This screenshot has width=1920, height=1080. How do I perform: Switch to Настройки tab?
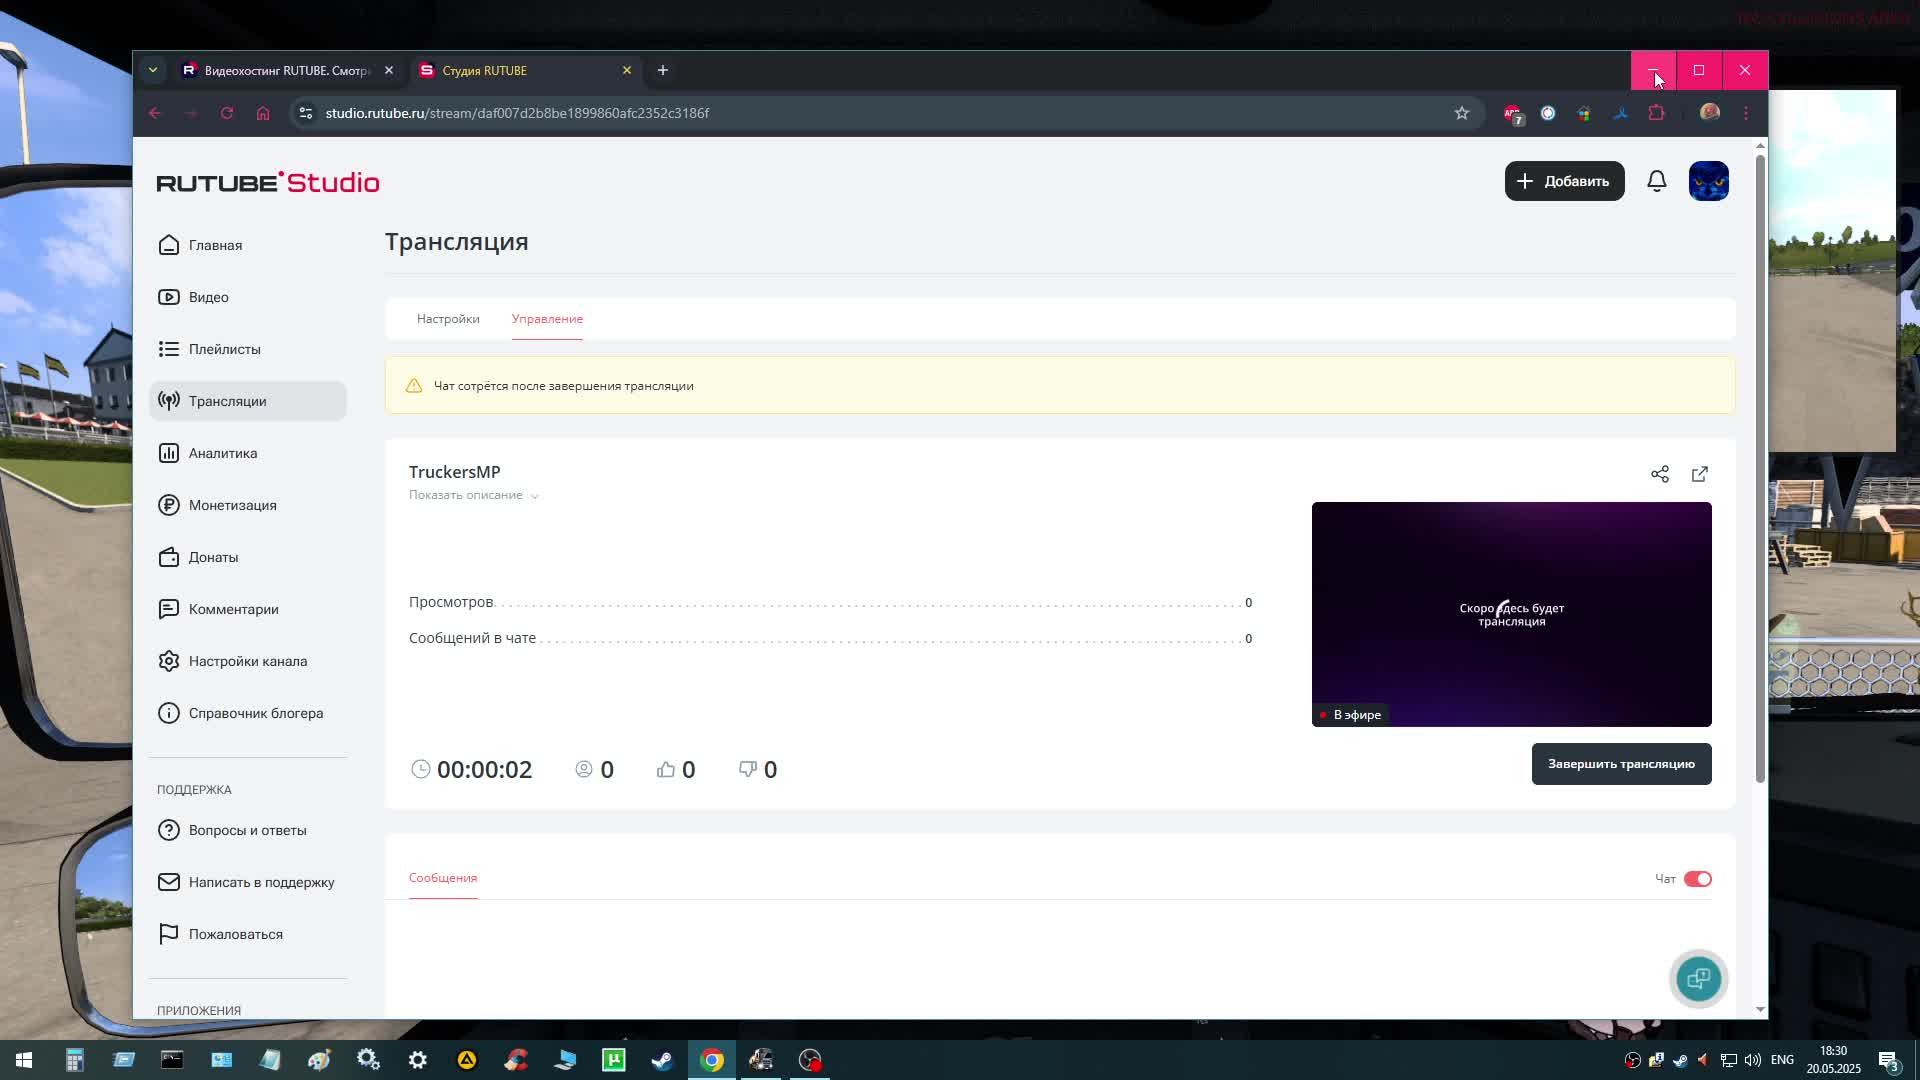tap(448, 319)
